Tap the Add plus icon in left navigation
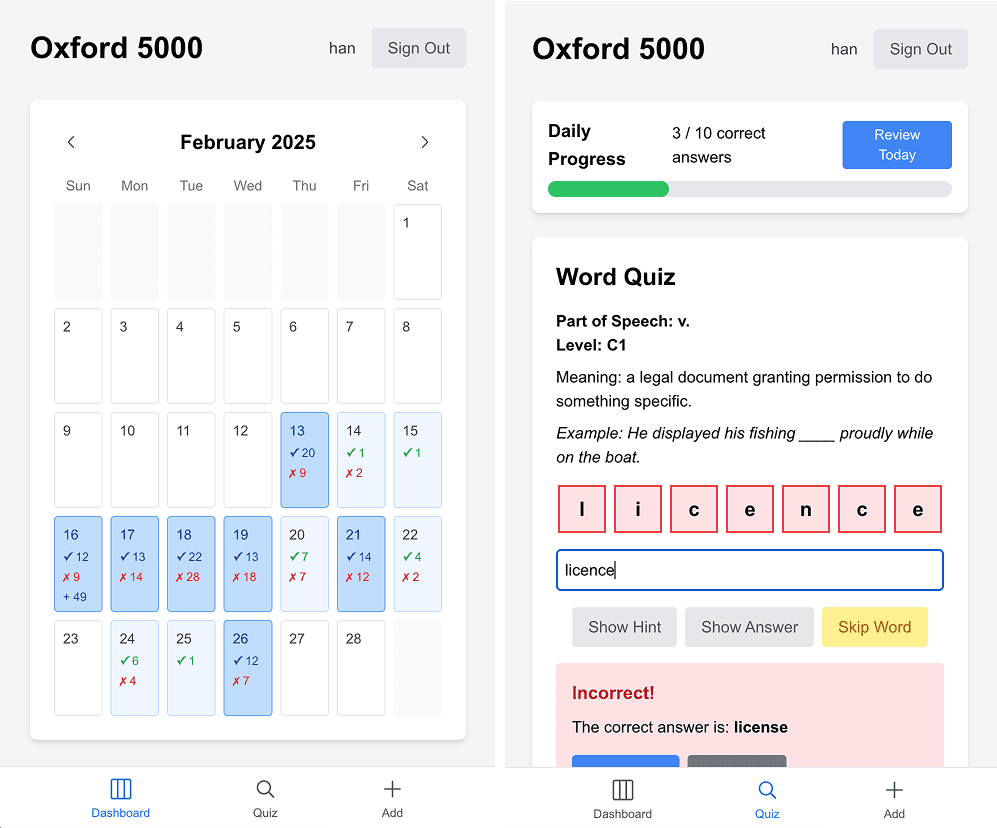 click(x=392, y=789)
